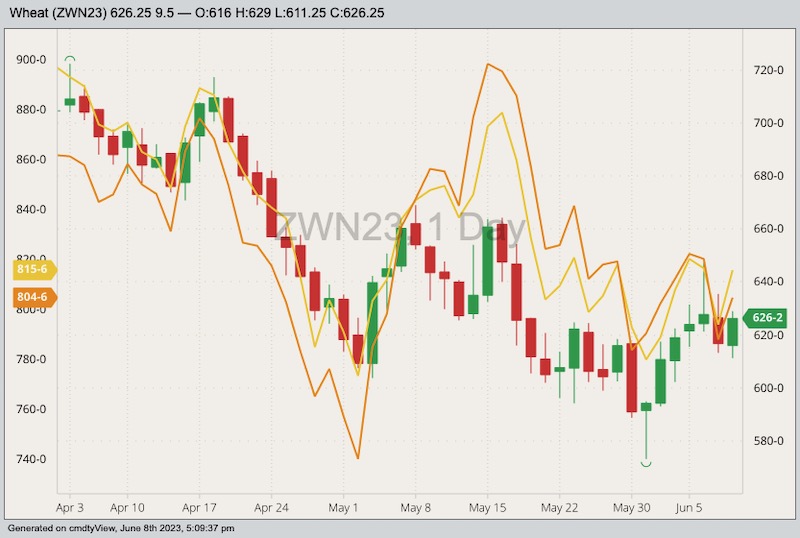Click the chart title 'Wheat (ZWN23) 626.25 9.5'
The height and width of the screenshot is (538, 800).
pyautogui.click(x=92, y=13)
